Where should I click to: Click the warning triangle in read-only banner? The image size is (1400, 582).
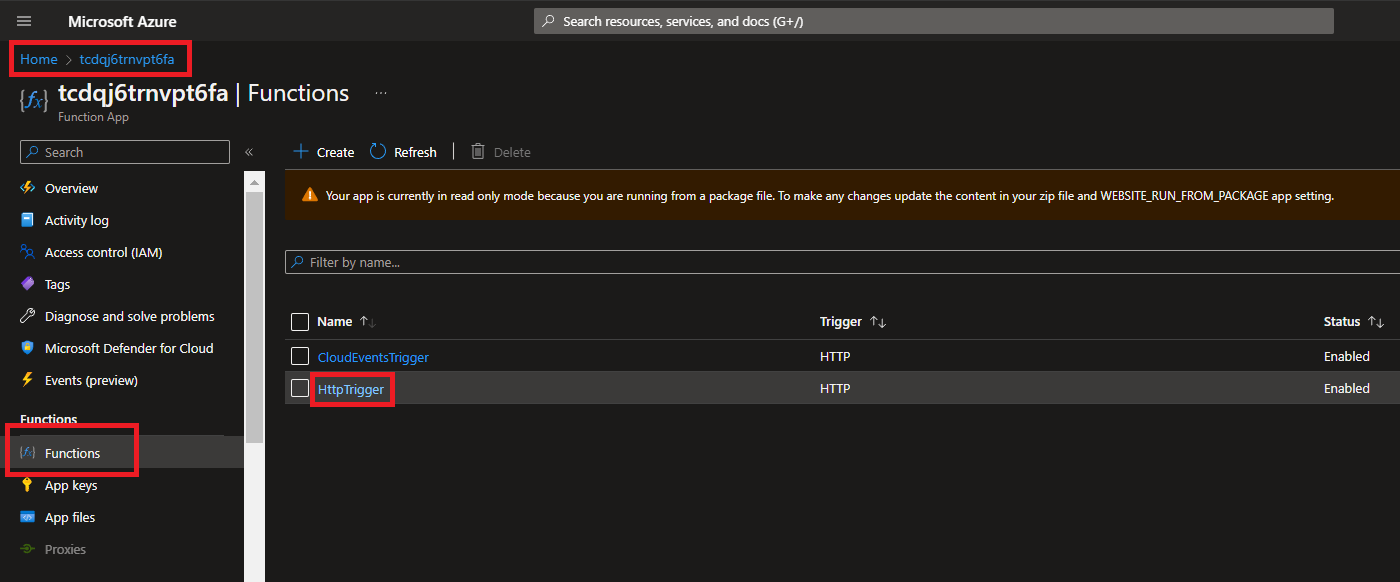tap(310, 196)
